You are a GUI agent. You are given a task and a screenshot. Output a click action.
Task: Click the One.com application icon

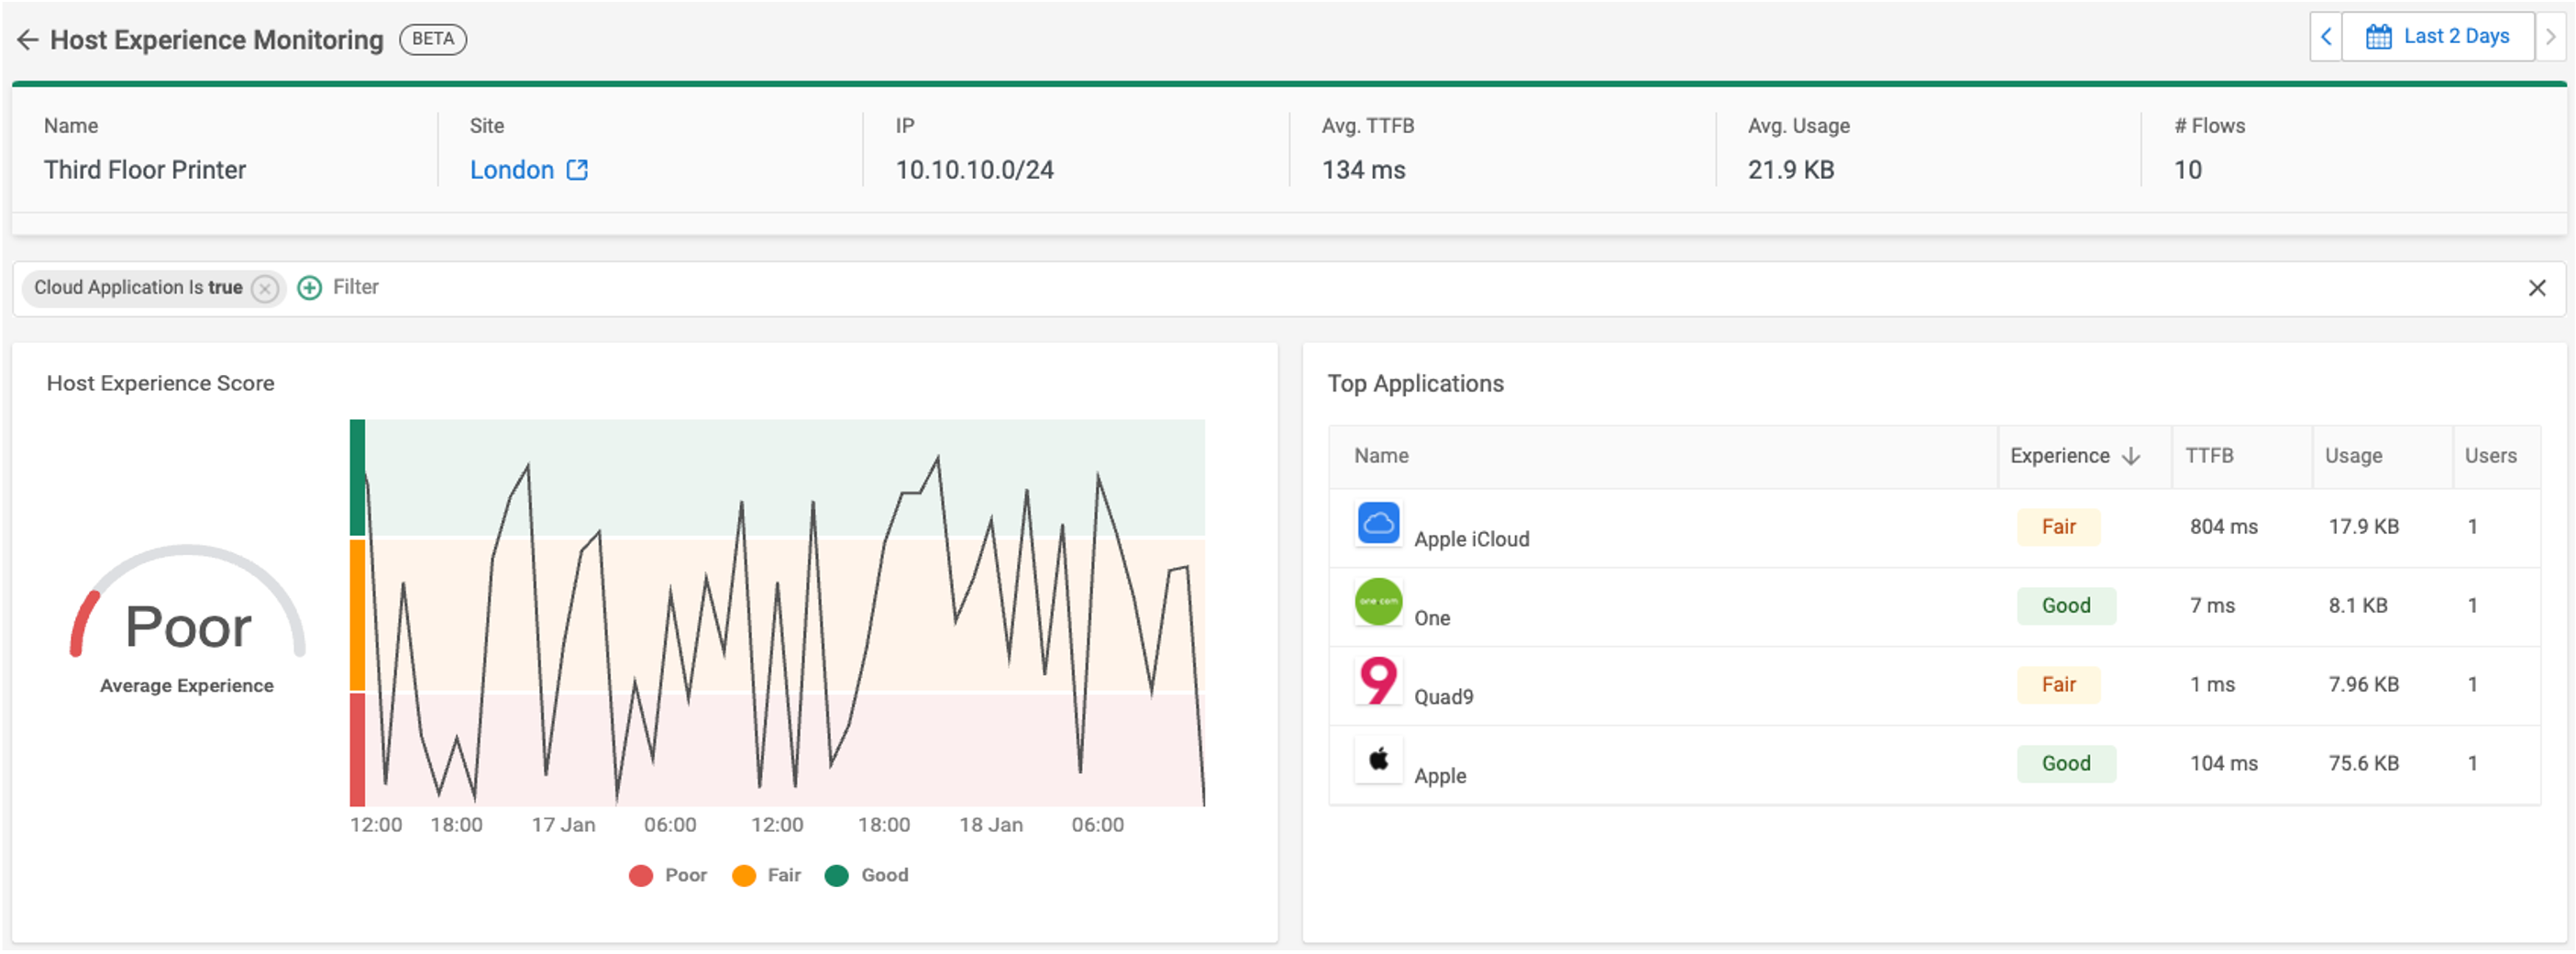coord(1379,603)
